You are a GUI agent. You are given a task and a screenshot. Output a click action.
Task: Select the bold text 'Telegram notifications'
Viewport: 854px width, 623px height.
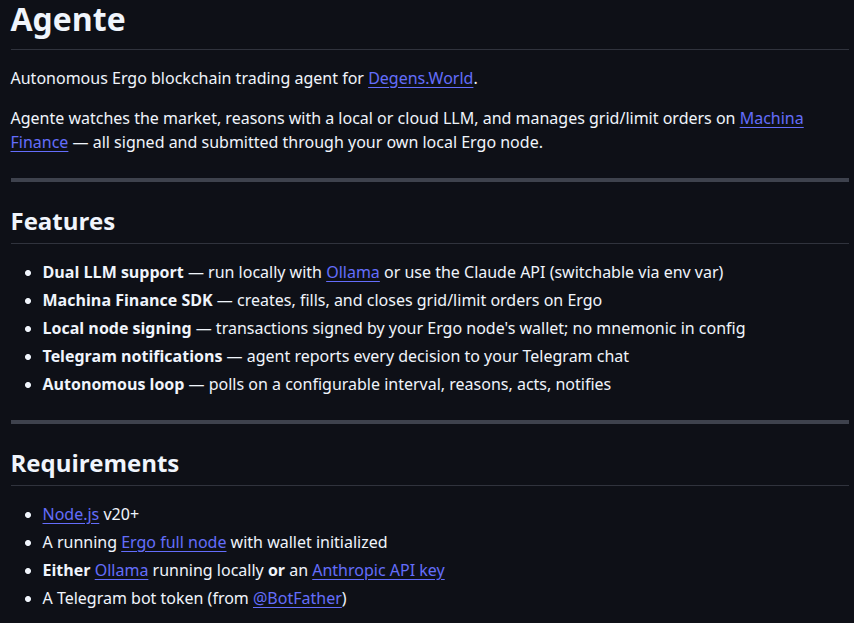click(x=132, y=357)
